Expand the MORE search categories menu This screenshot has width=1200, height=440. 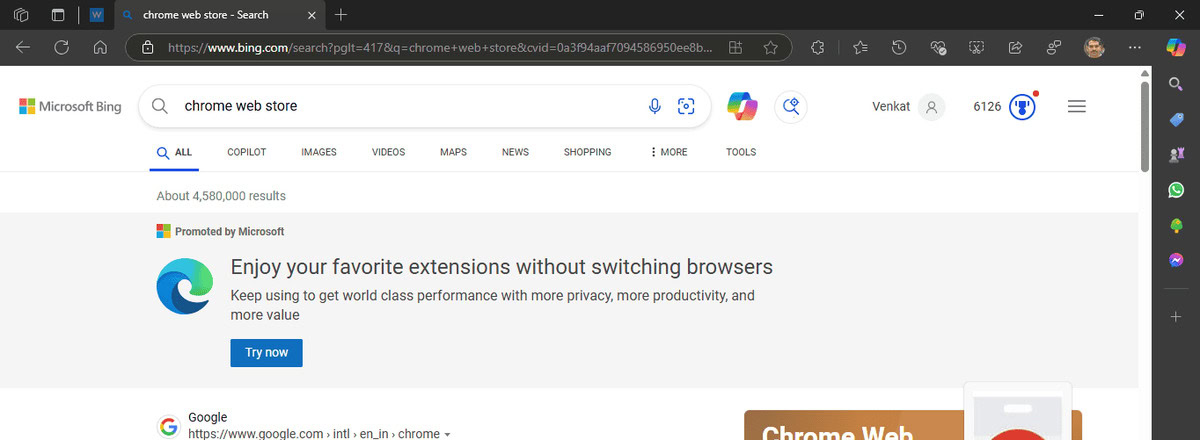click(668, 152)
